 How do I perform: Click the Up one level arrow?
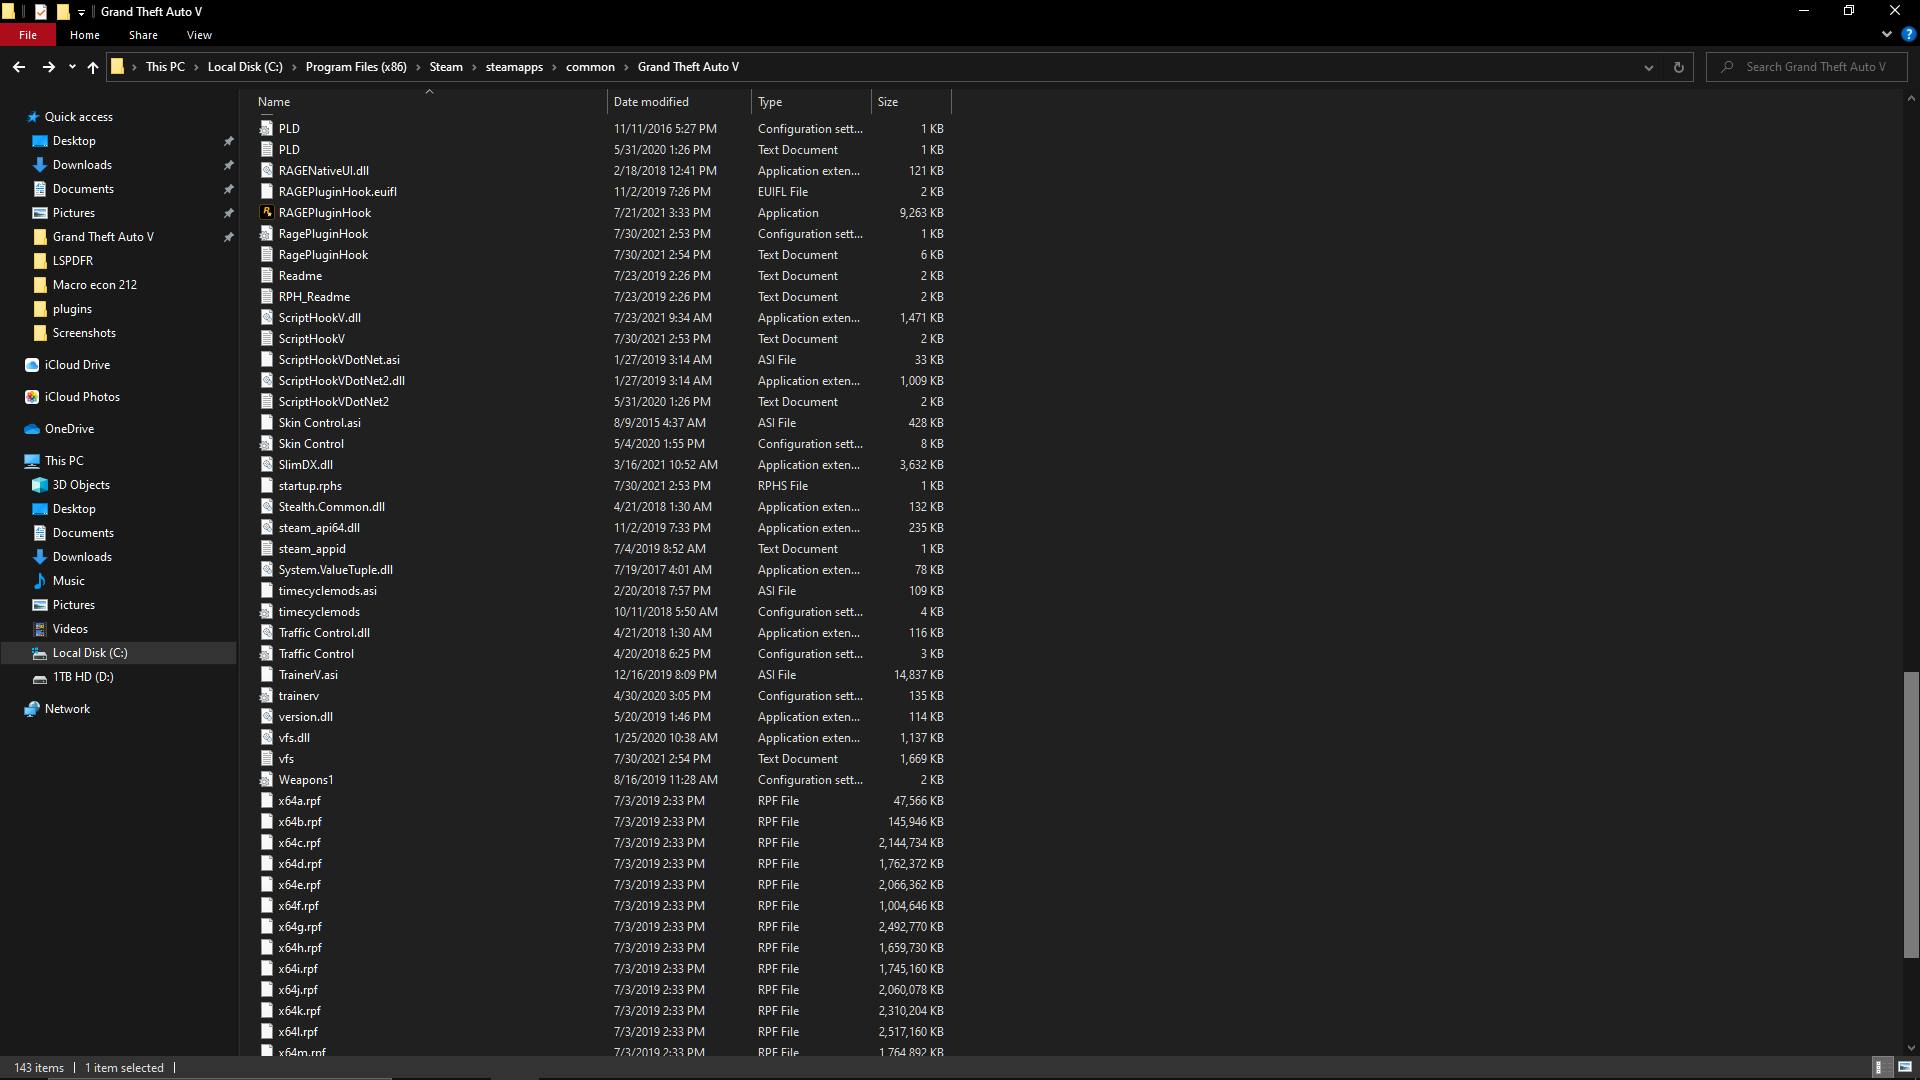click(x=93, y=67)
